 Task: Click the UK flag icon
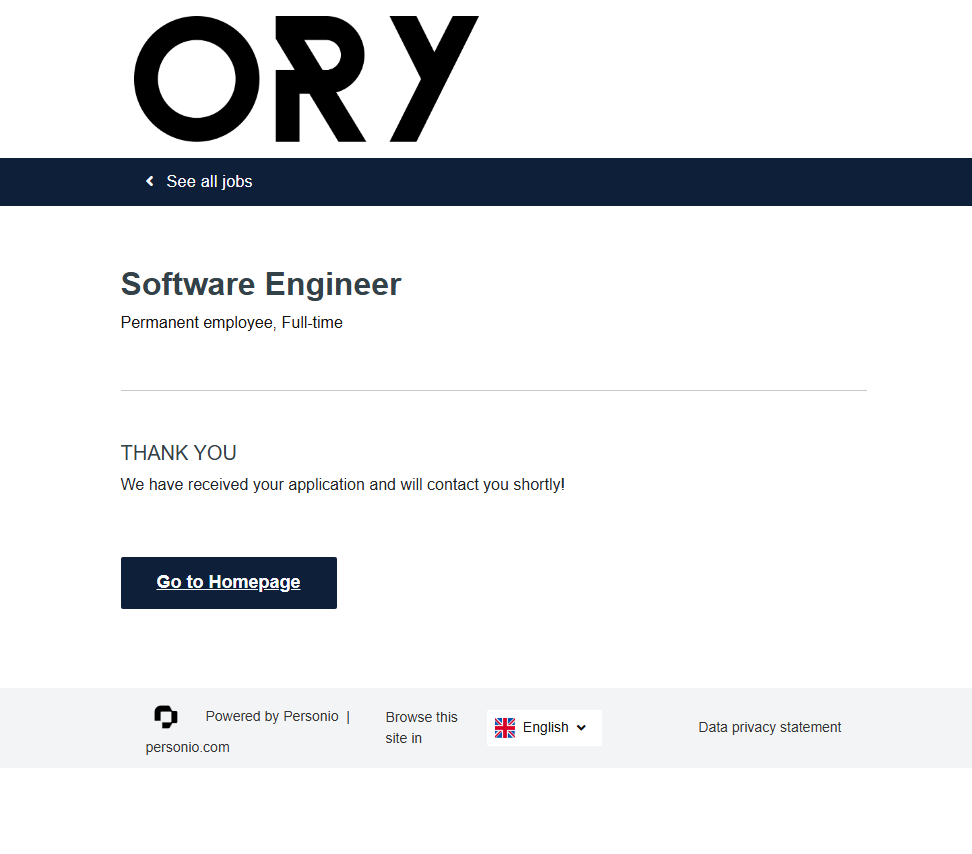(505, 727)
